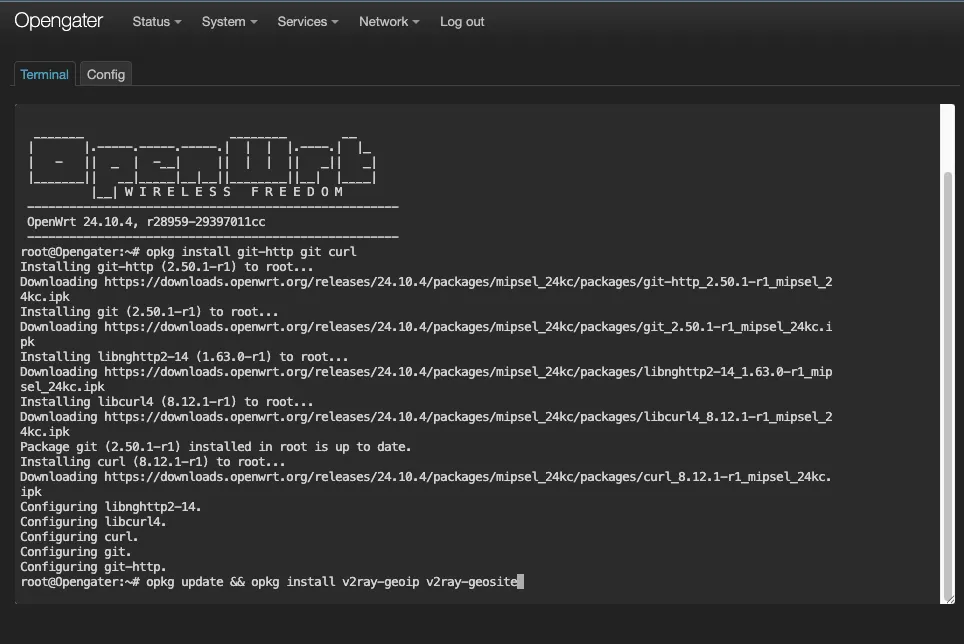Click the 'opkg install git-http git curl' command

pyautogui.click(x=251, y=252)
